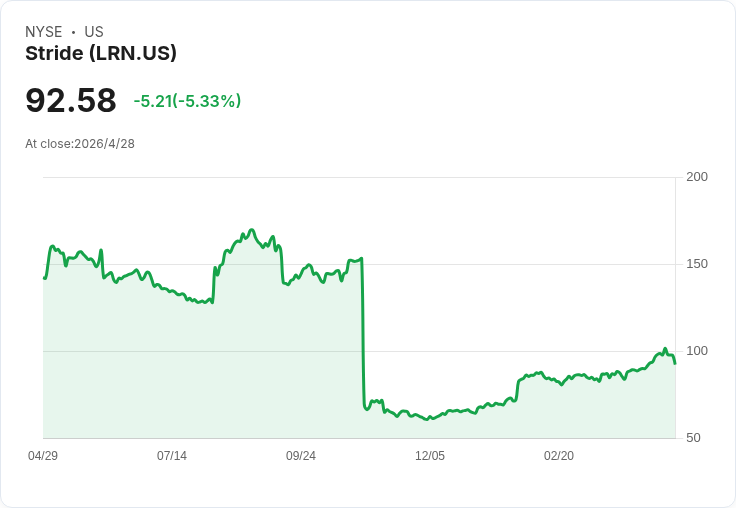Click the -5.21(-5.33%) change value
This screenshot has width=736, height=508.
click(187, 101)
